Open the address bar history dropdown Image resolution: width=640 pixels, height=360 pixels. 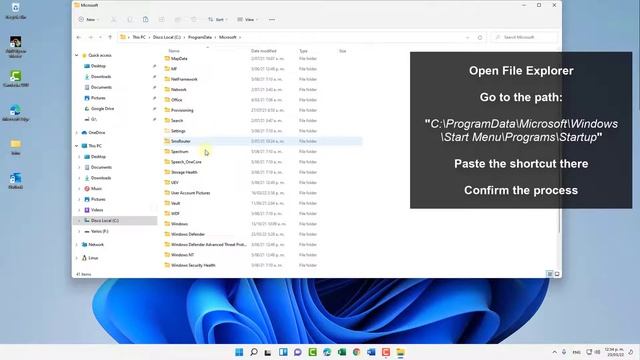(x=468, y=37)
